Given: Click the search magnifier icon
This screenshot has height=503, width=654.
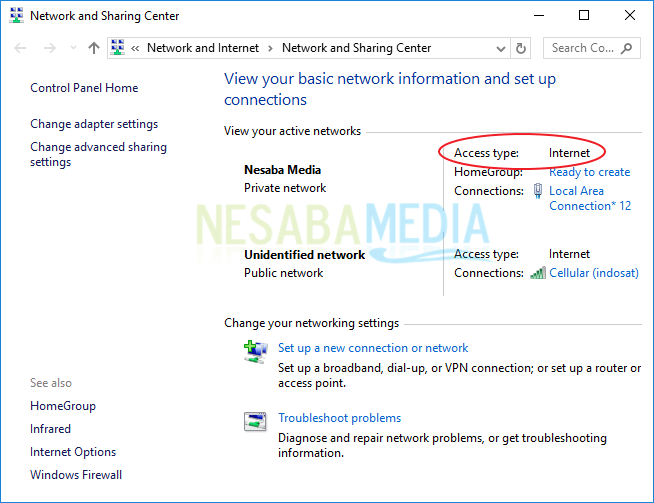Looking at the screenshot, I should (x=627, y=48).
